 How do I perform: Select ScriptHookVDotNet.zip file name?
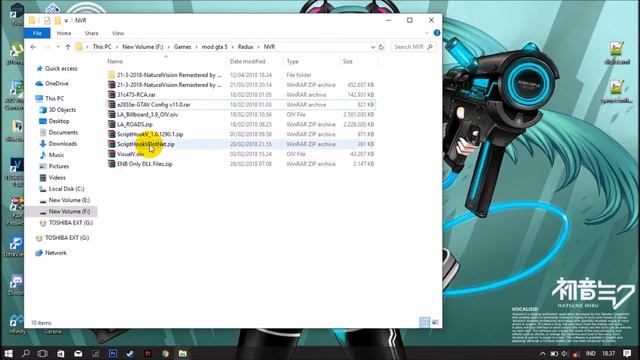point(146,144)
